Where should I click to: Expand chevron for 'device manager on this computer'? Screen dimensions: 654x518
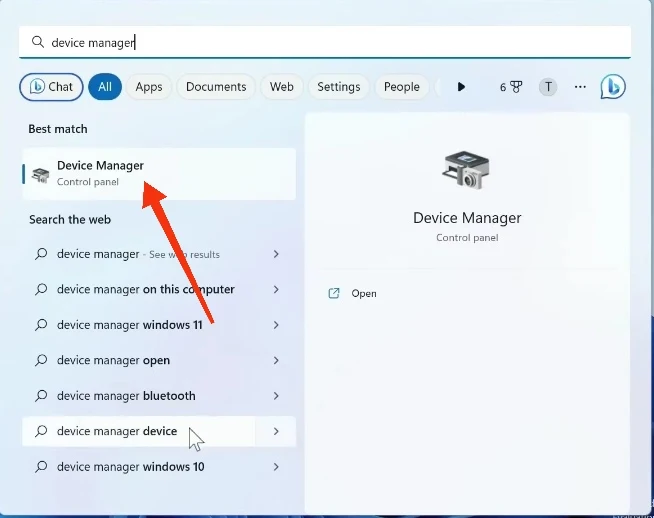tap(276, 289)
